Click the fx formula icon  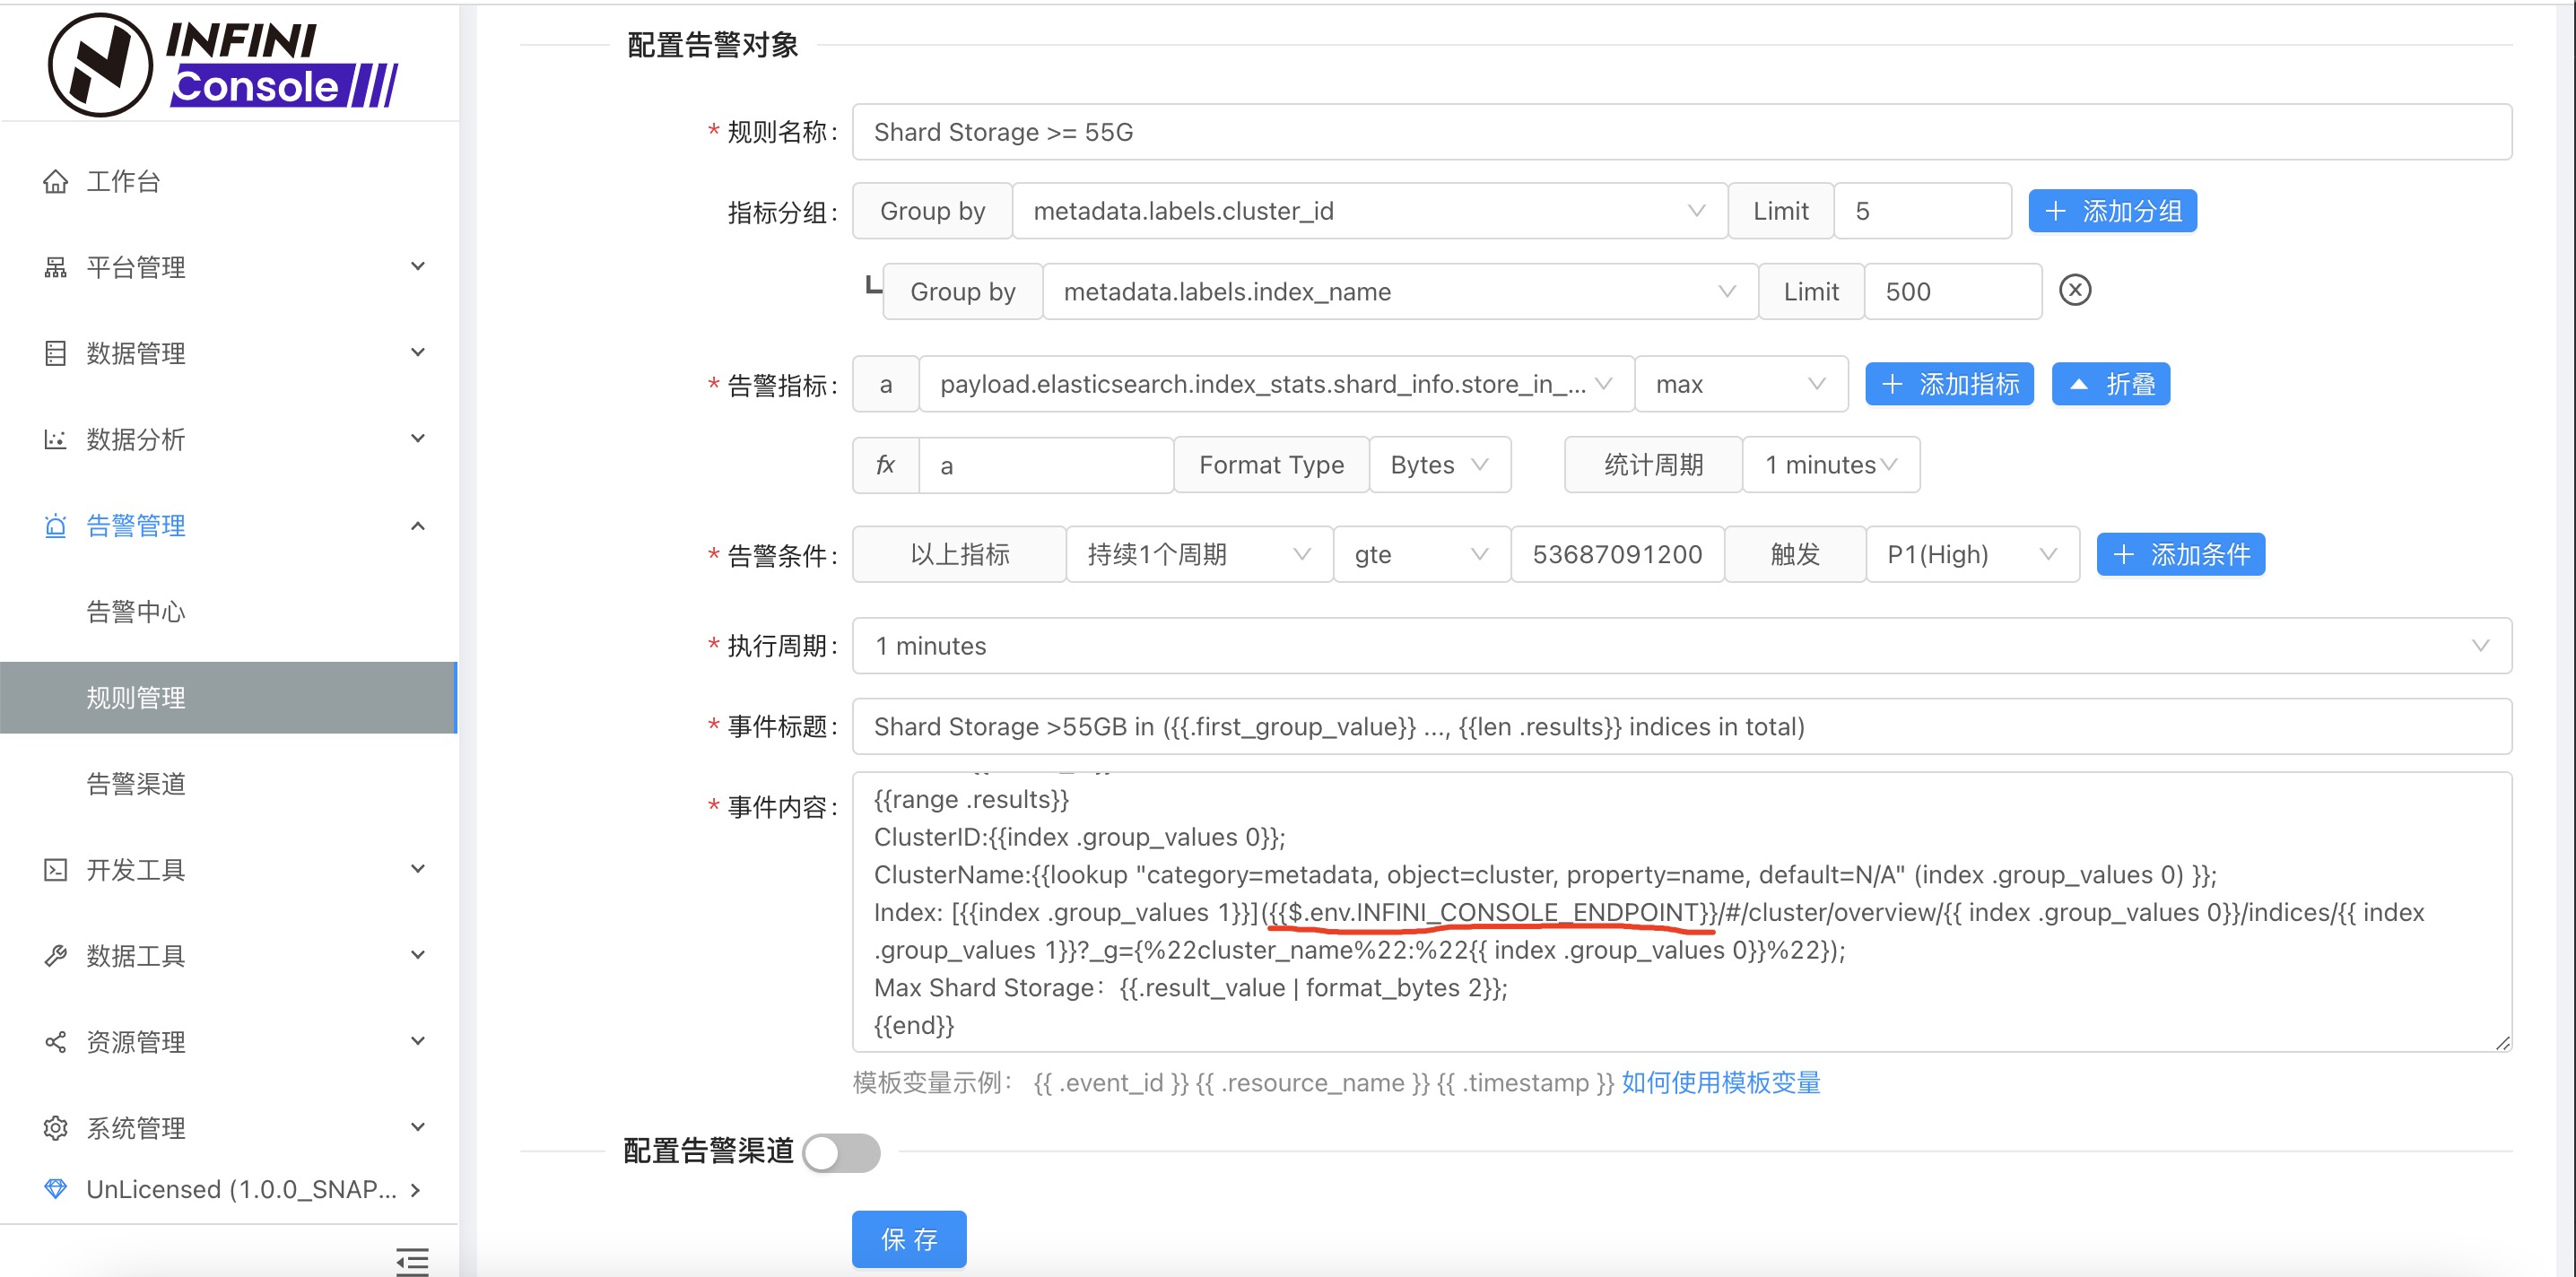pos(885,465)
